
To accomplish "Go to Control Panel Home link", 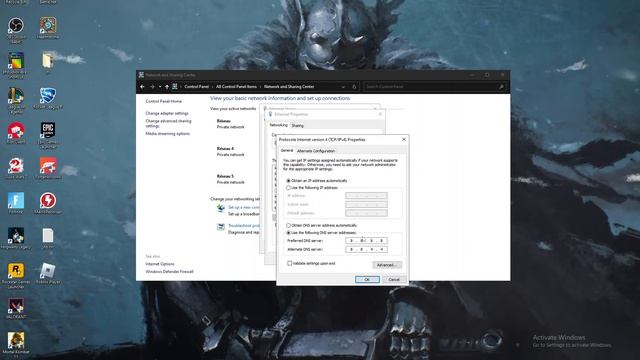I will [164, 101].
